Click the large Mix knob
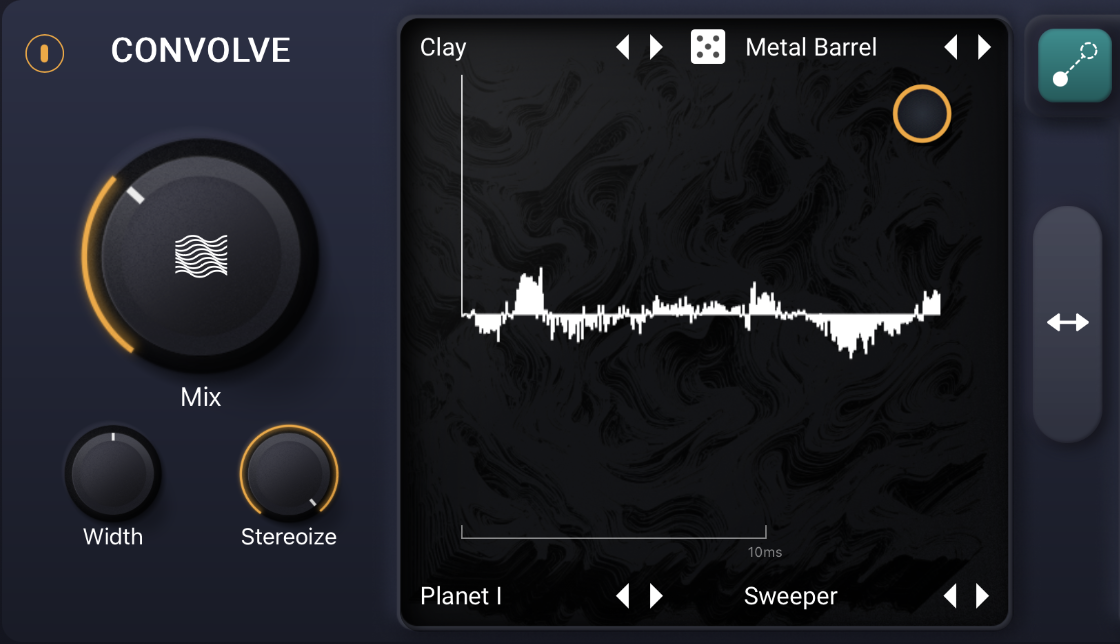The width and height of the screenshot is (1120, 644). coord(201,256)
